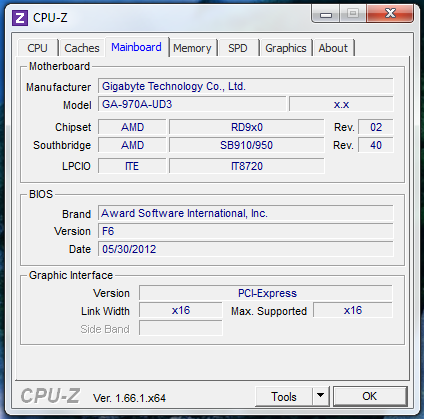
Task: Click the Manufacturer field Gigabyte Technology Co., Ltd.
Action: (245, 86)
